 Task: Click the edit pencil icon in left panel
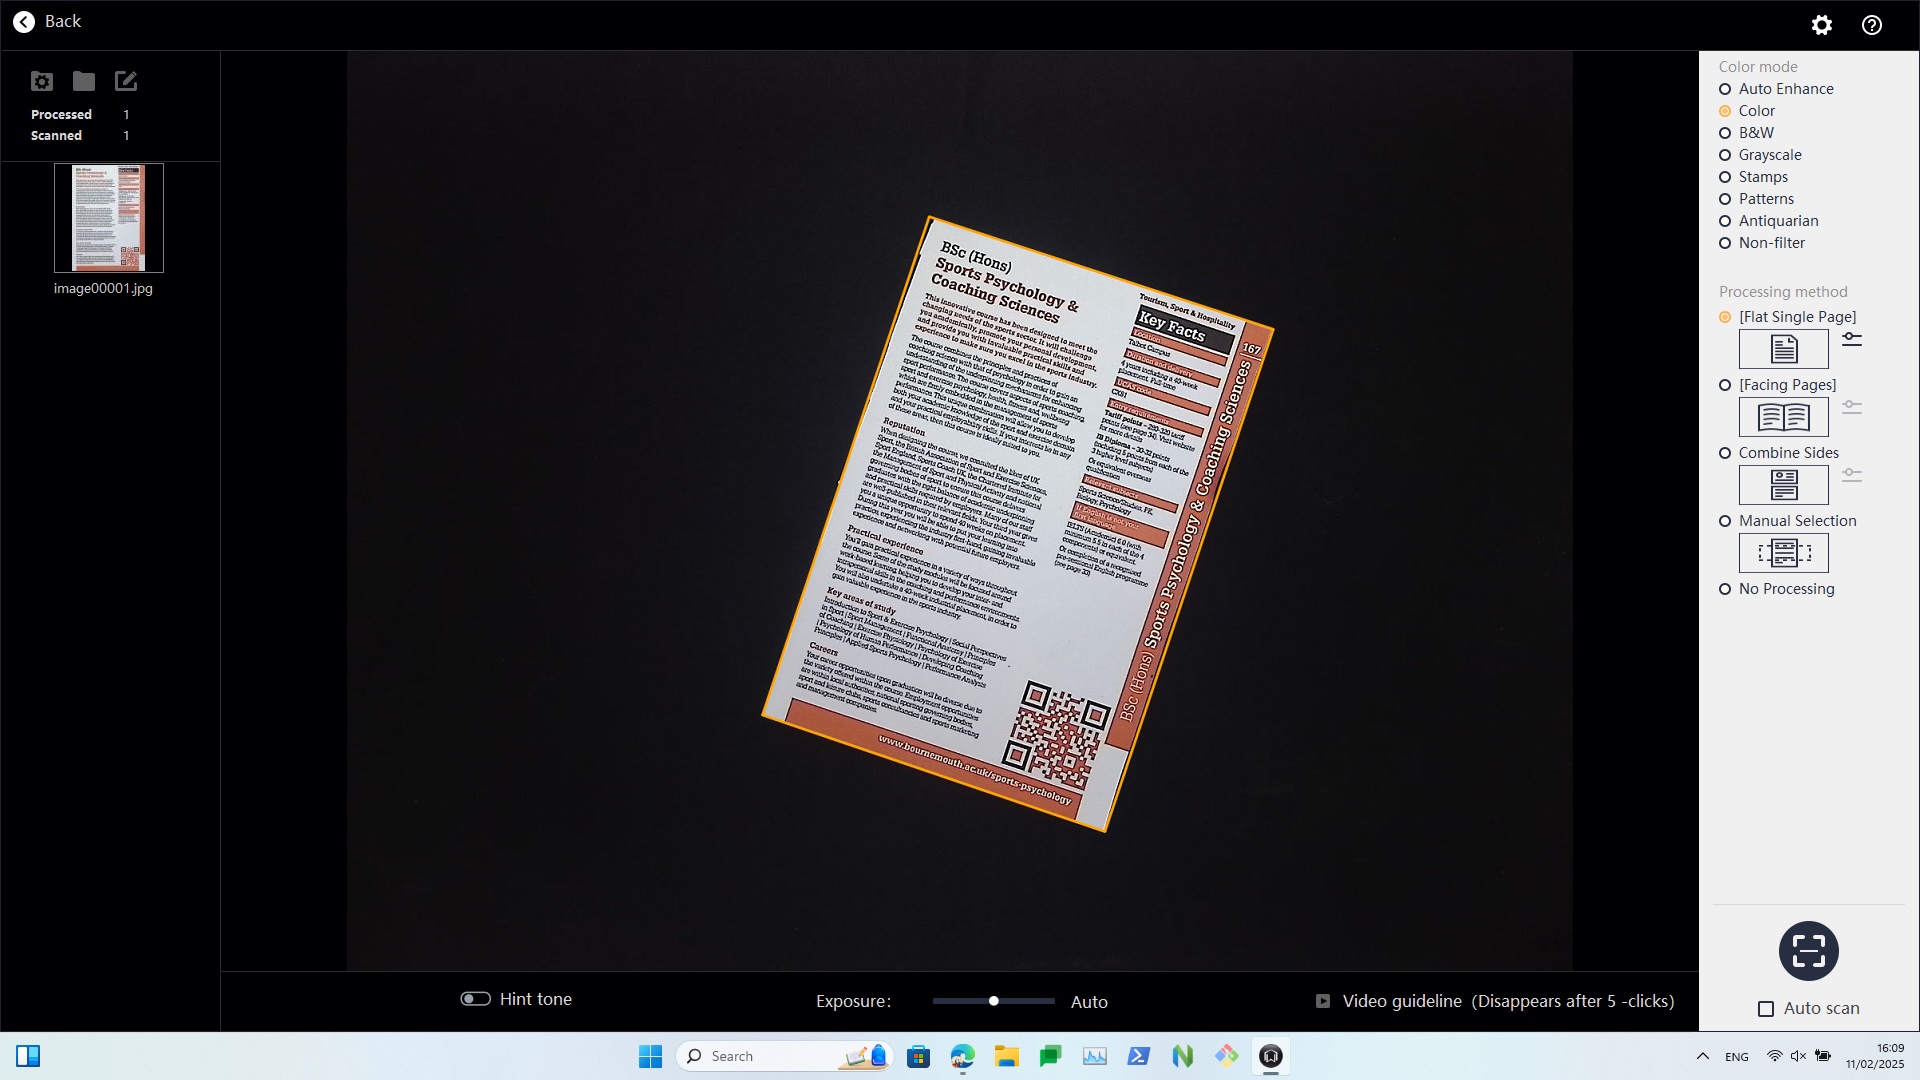tap(126, 81)
